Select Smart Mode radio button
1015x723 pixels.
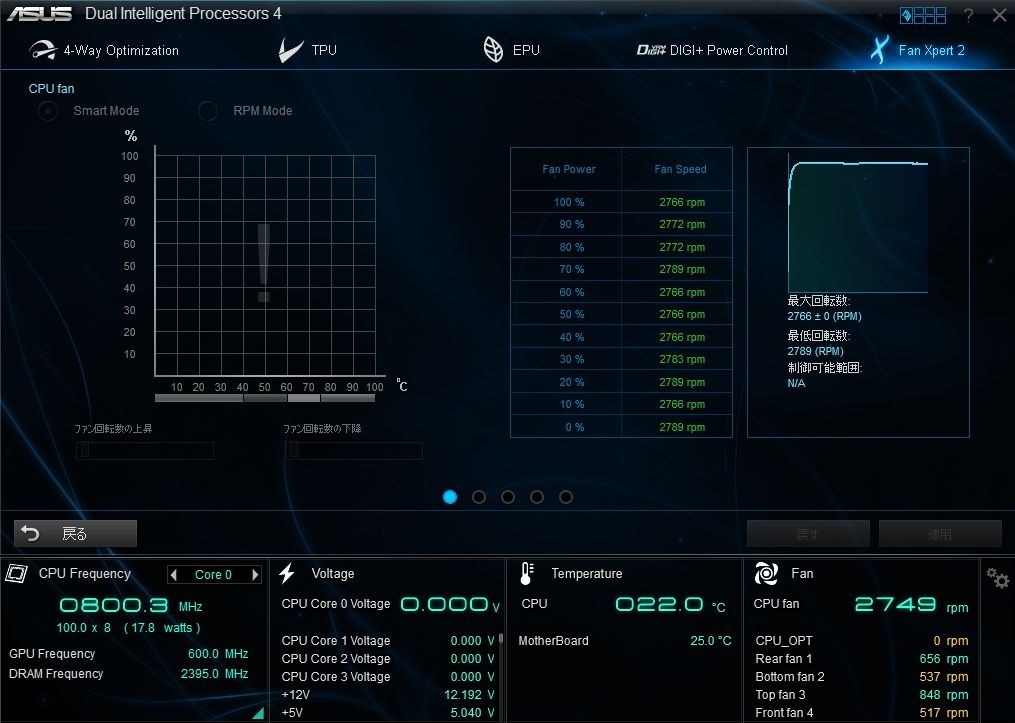[x=47, y=111]
